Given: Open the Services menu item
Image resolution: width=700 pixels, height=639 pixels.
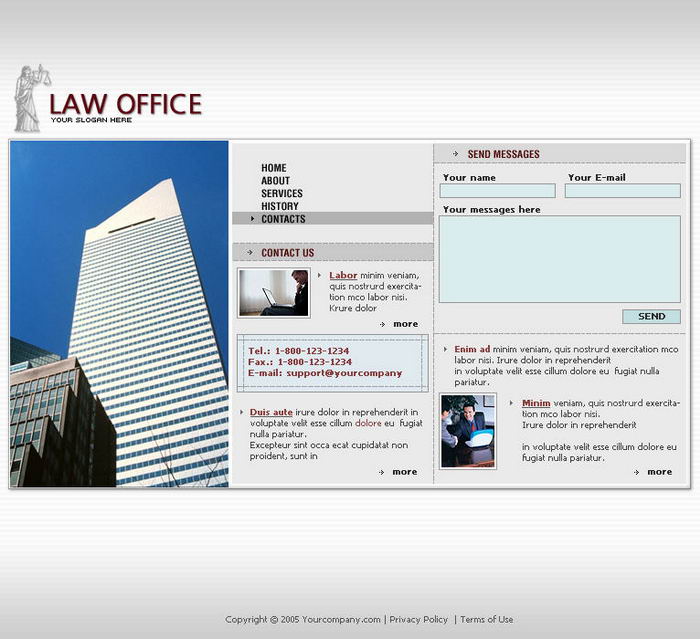Looking at the screenshot, I should click(282, 194).
